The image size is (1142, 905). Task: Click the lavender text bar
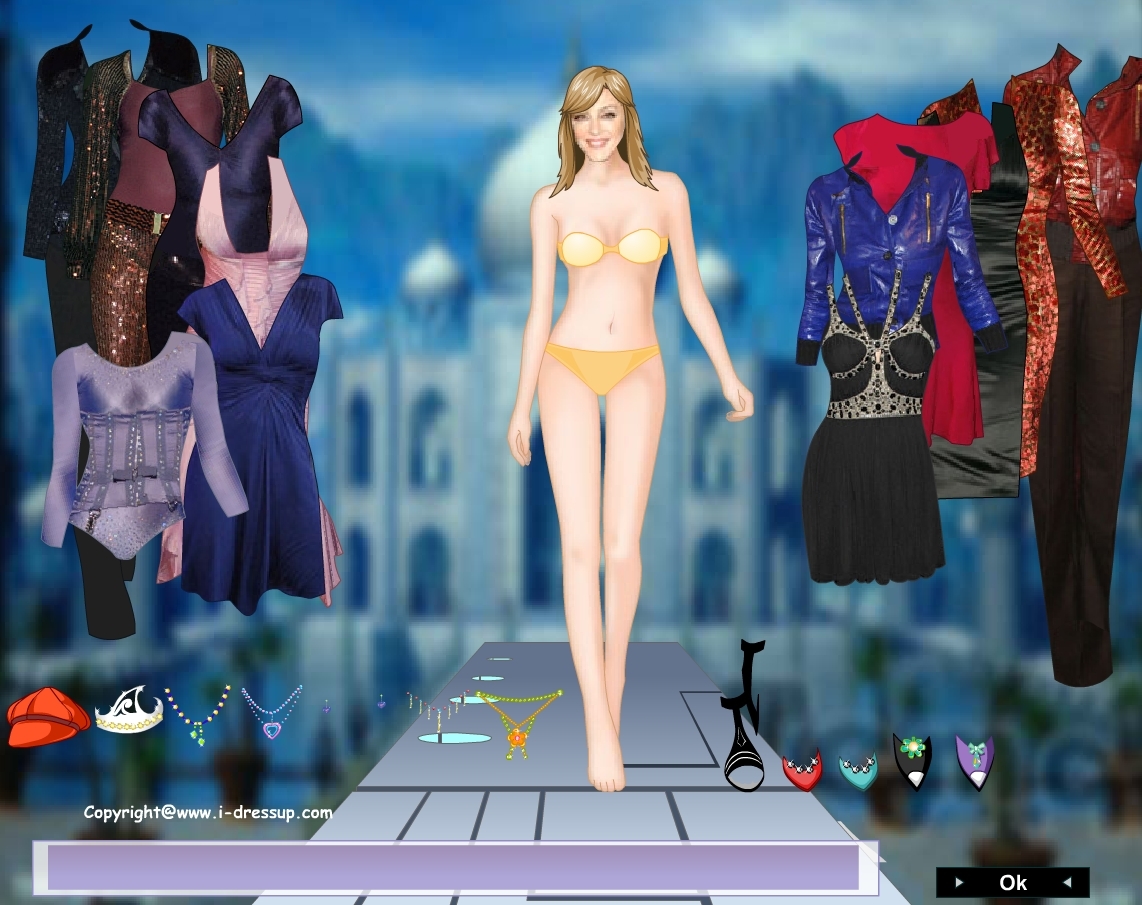pyautogui.click(x=455, y=867)
